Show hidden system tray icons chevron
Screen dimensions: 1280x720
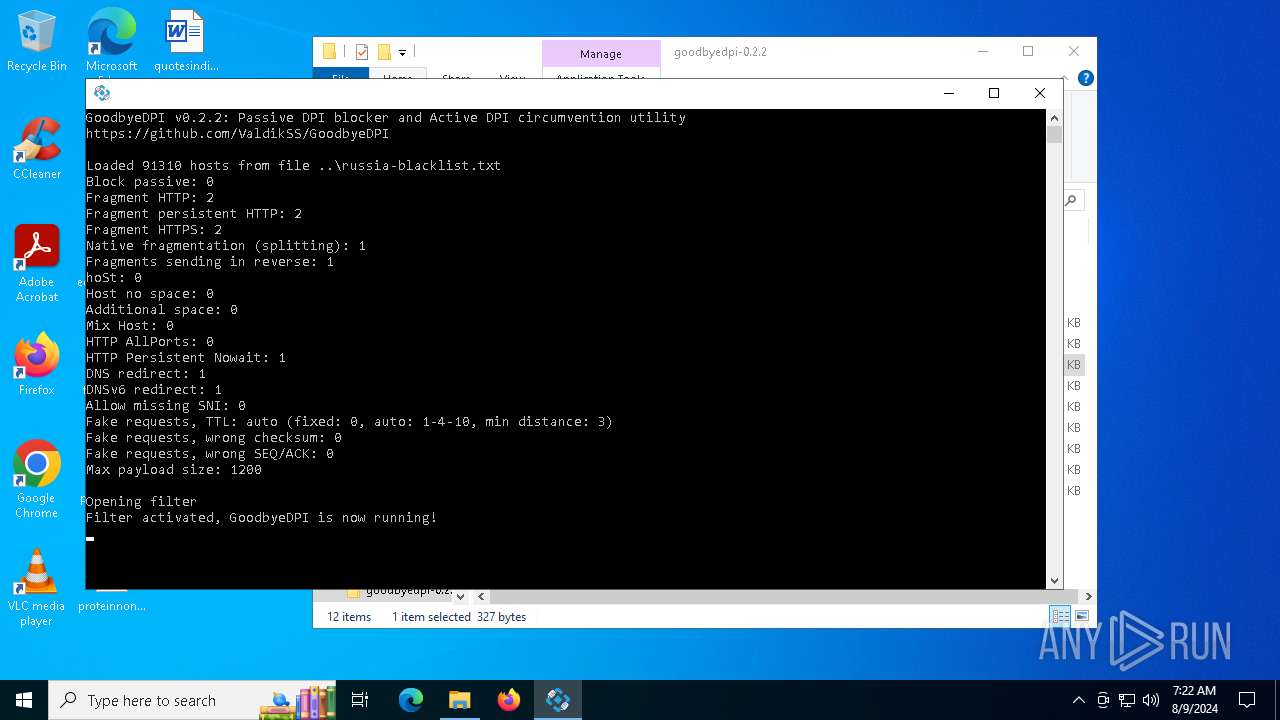[1078, 700]
